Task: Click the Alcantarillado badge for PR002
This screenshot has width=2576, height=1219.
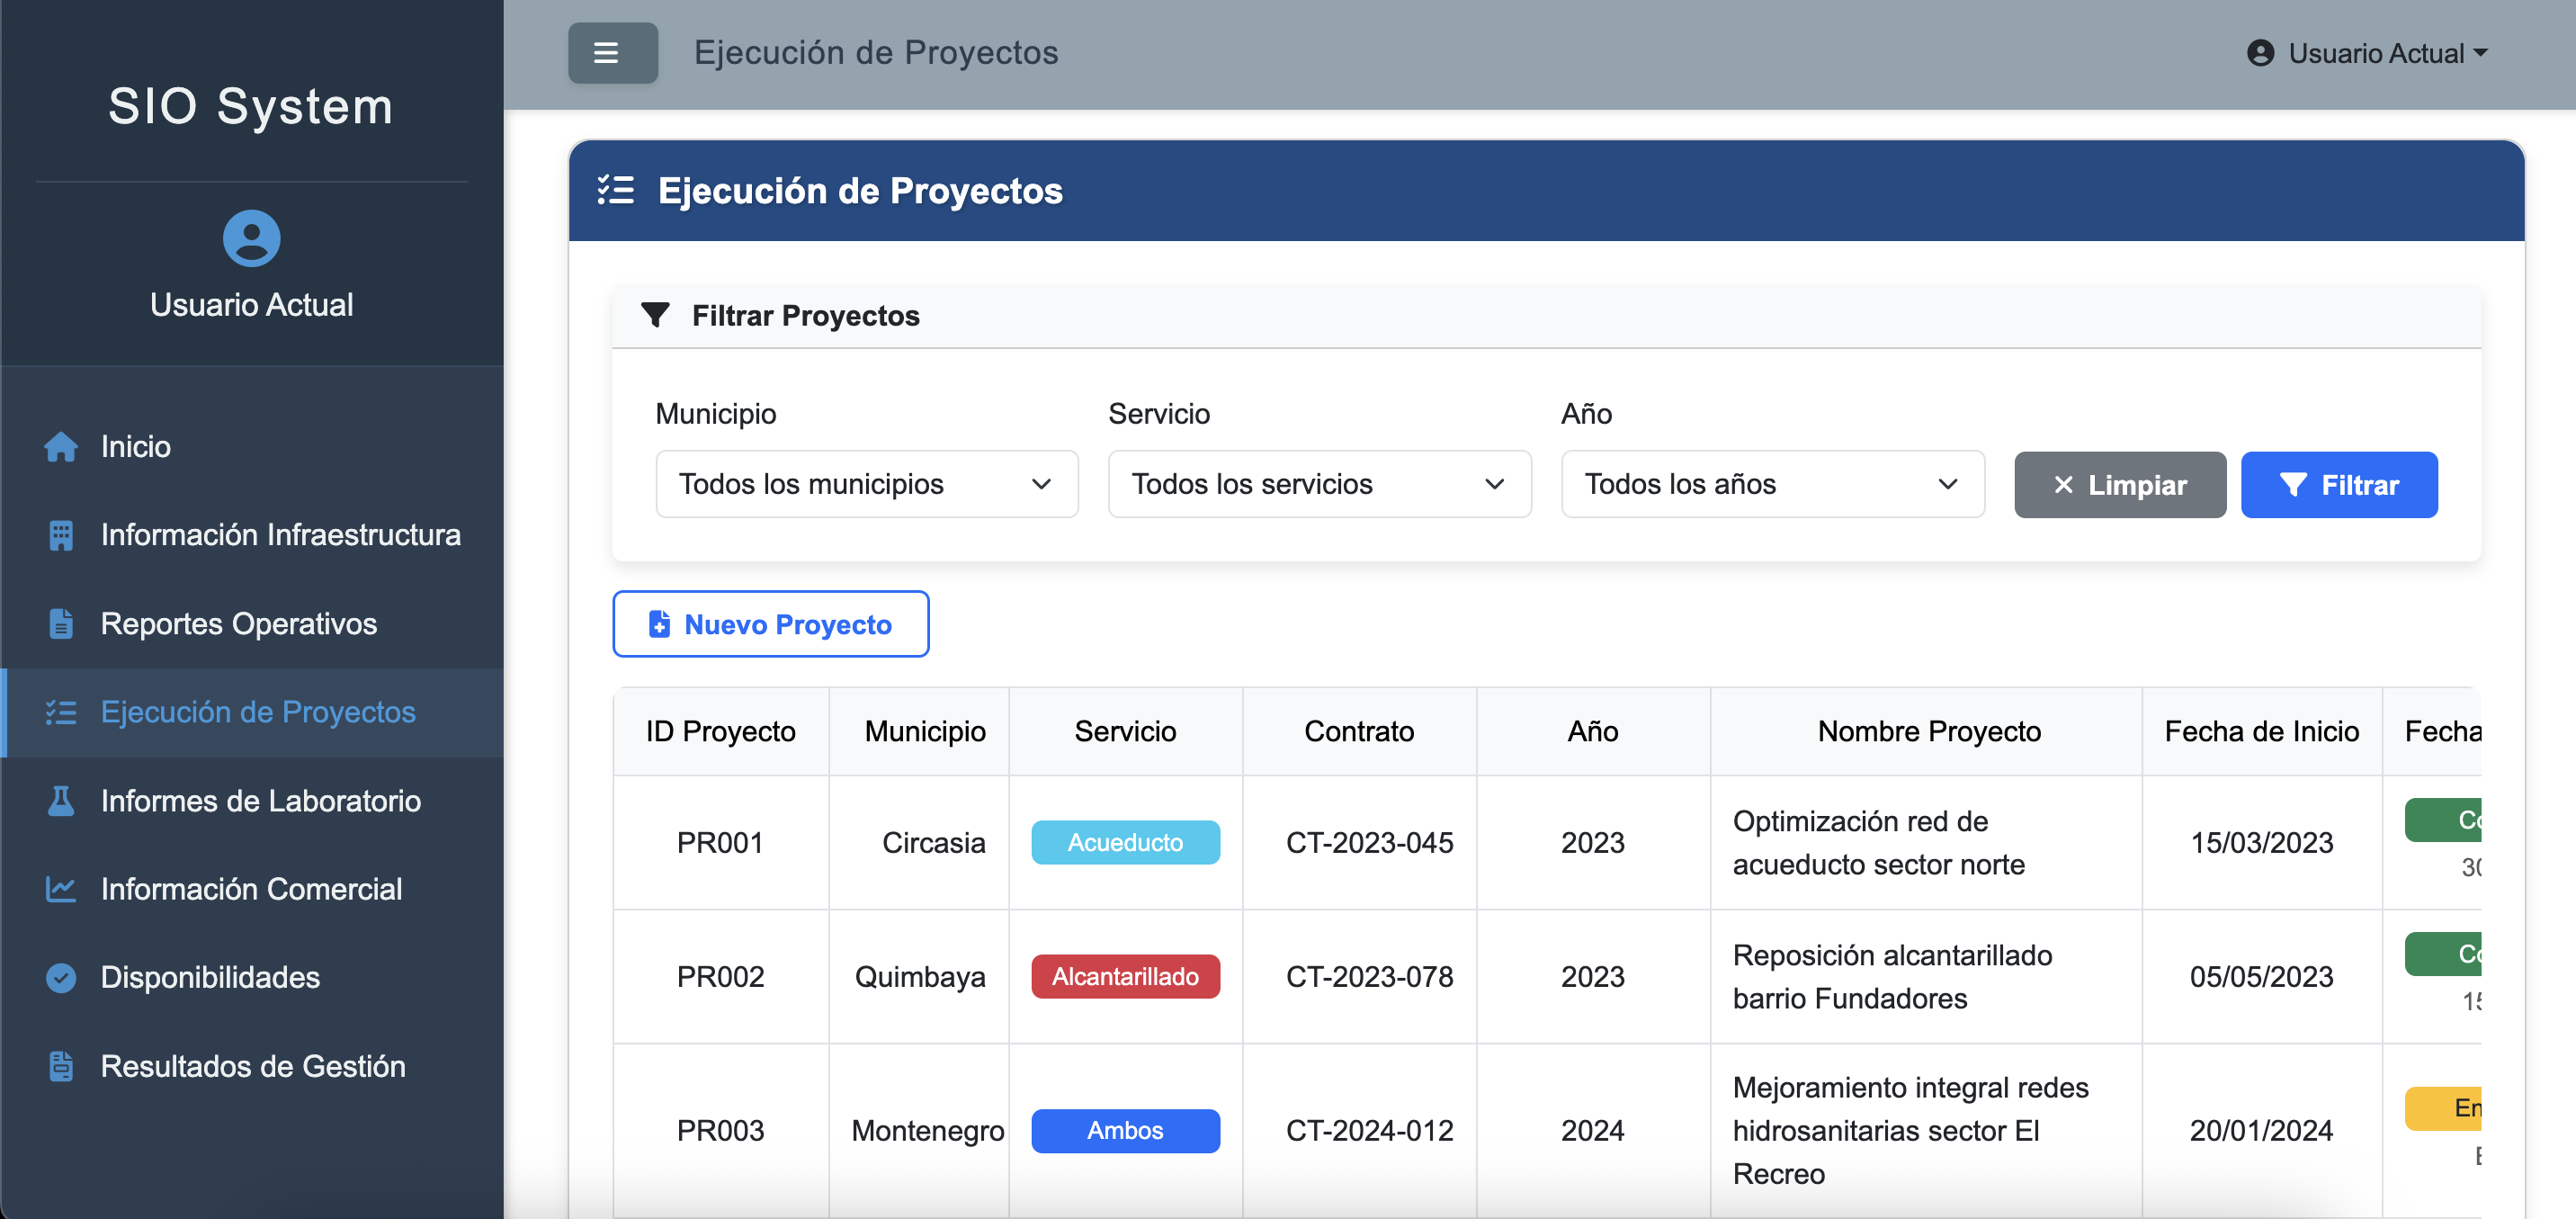Action: point(1125,976)
